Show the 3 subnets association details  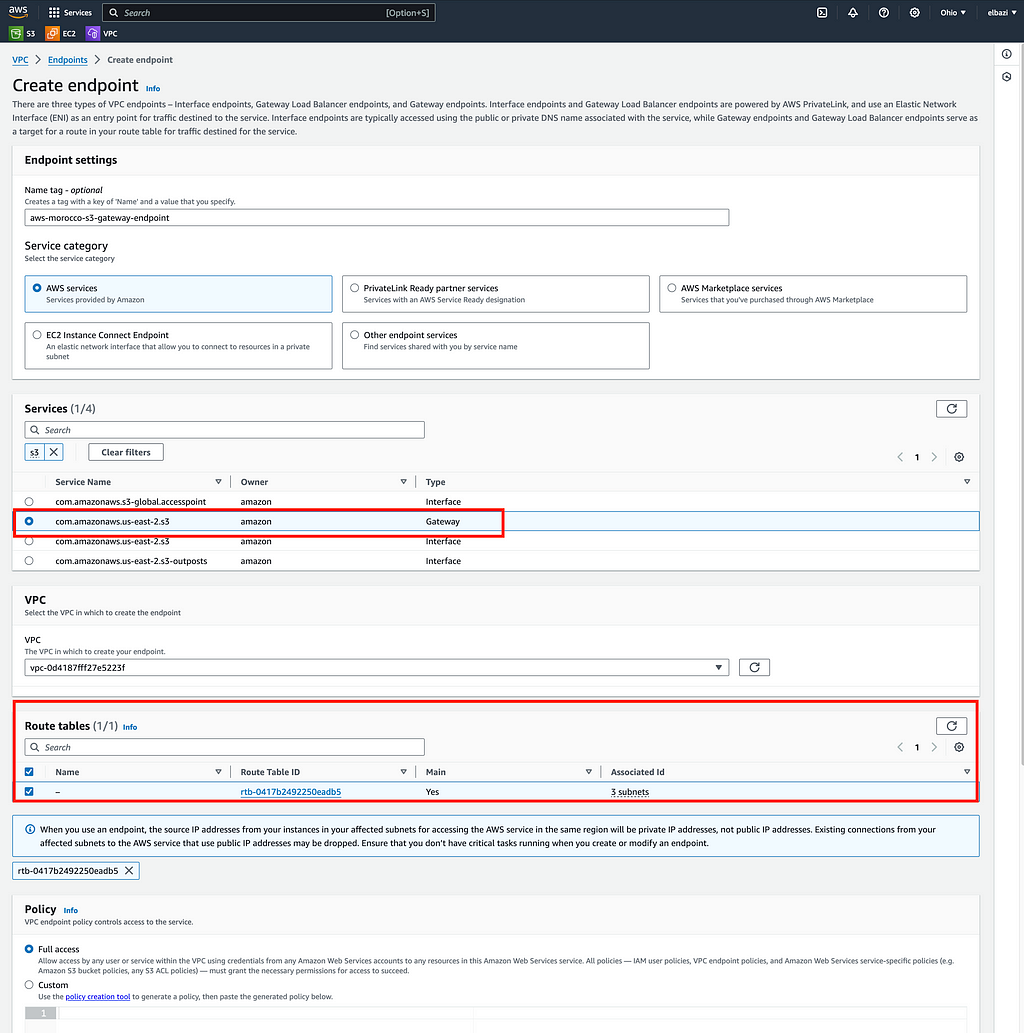[x=630, y=792]
